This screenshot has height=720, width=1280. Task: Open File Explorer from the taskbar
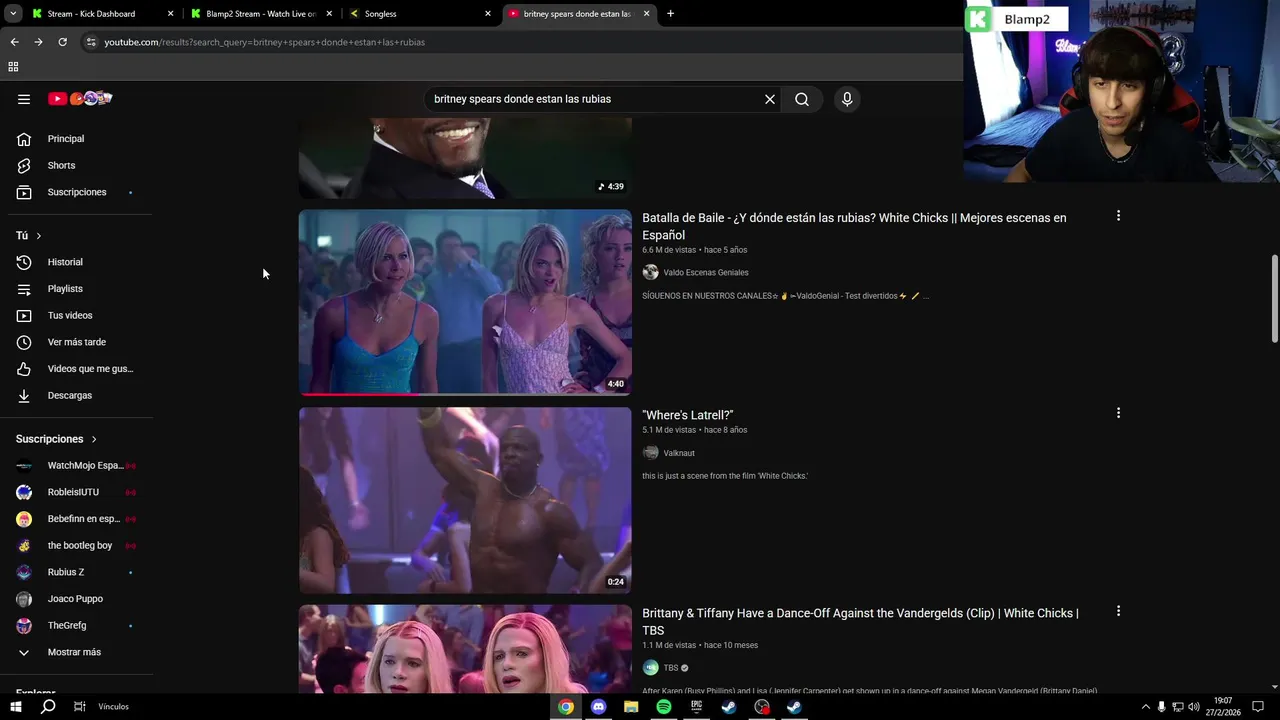coord(631,707)
